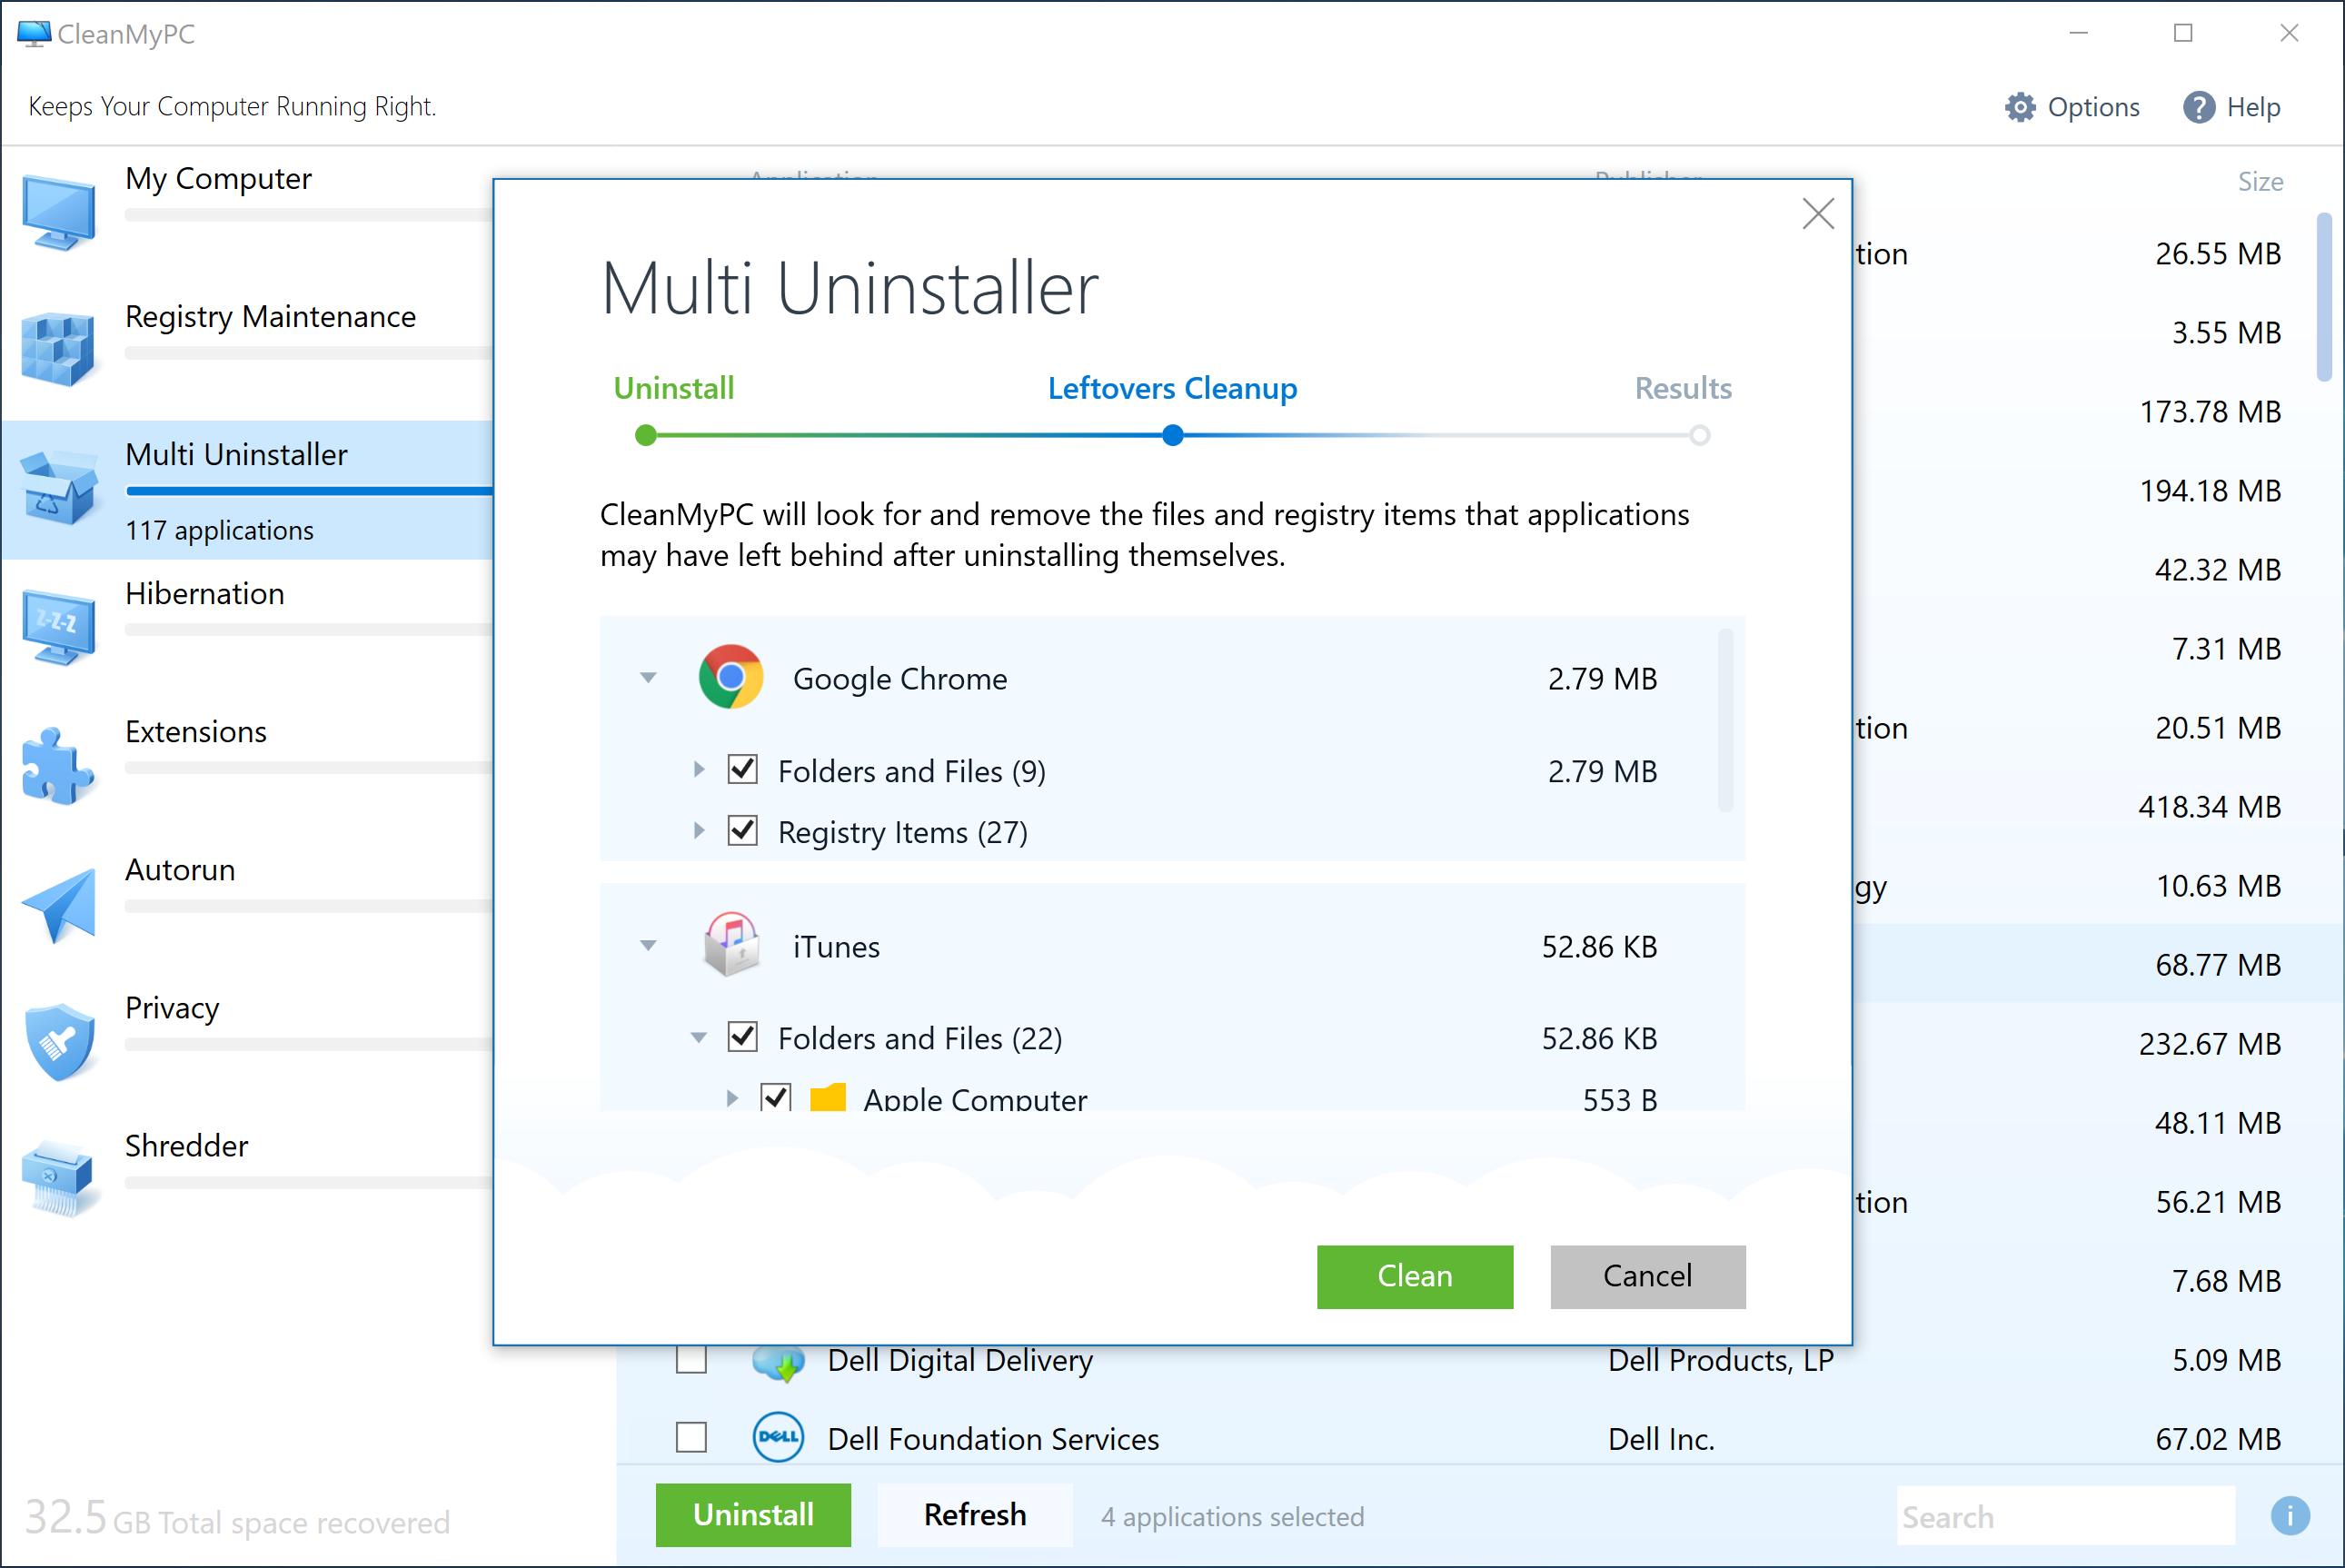Image resolution: width=2345 pixels, height=1568 pixels.
Task: Click the blue info icon beside Search
Action: [2290, 1516]
